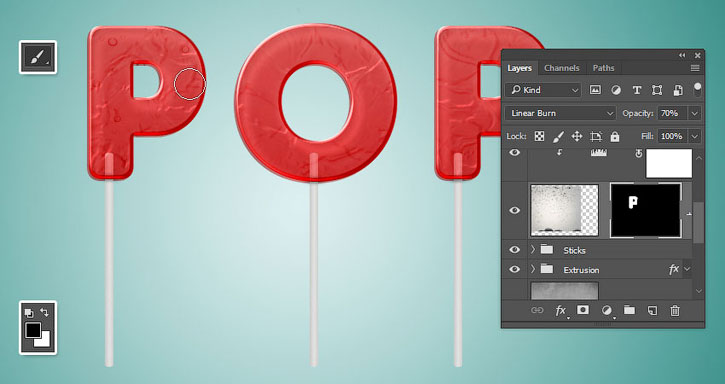Create new fill or adjustment layer

607,311
